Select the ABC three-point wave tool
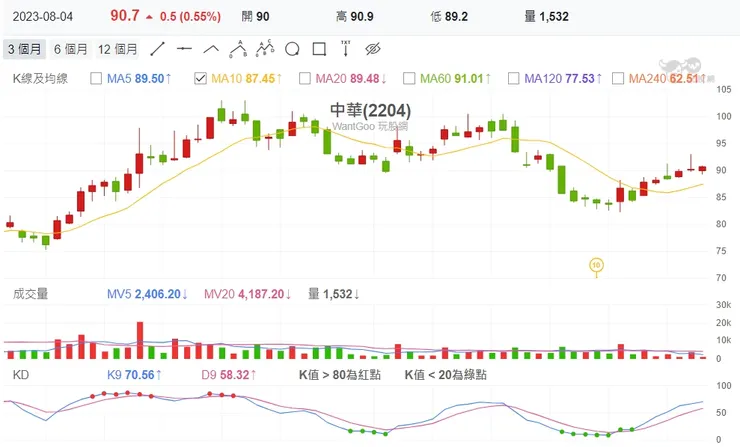740x447 pixels. 238,49
